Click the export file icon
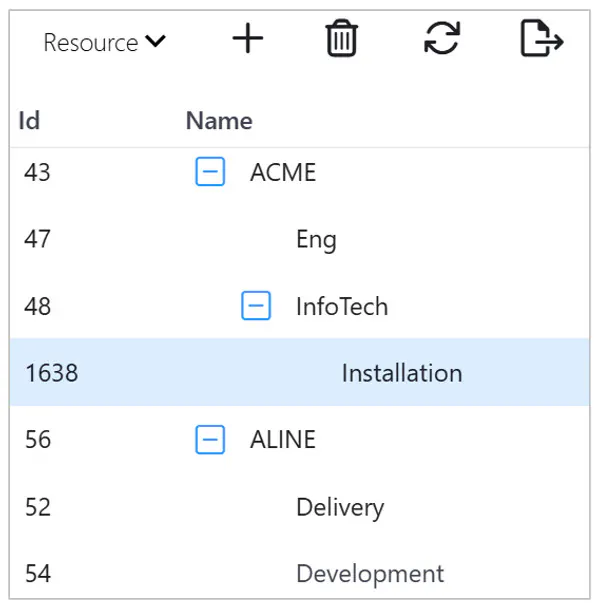This screenshot has width=596, height=603. pos(542,38)
